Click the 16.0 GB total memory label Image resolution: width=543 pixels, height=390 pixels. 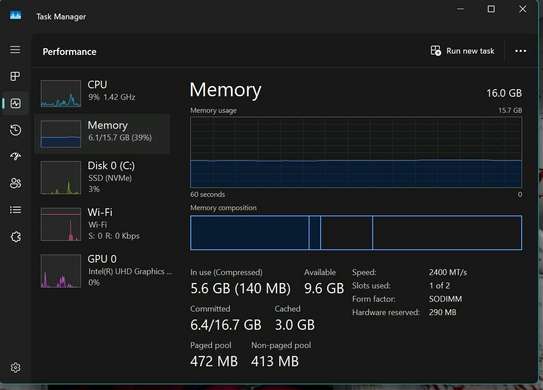pos(504,93)
